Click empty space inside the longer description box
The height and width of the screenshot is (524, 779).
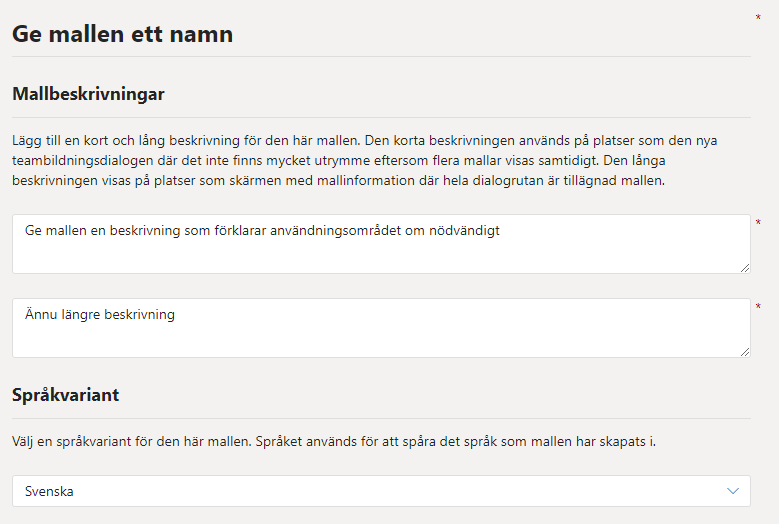click(x=450, y=337)
